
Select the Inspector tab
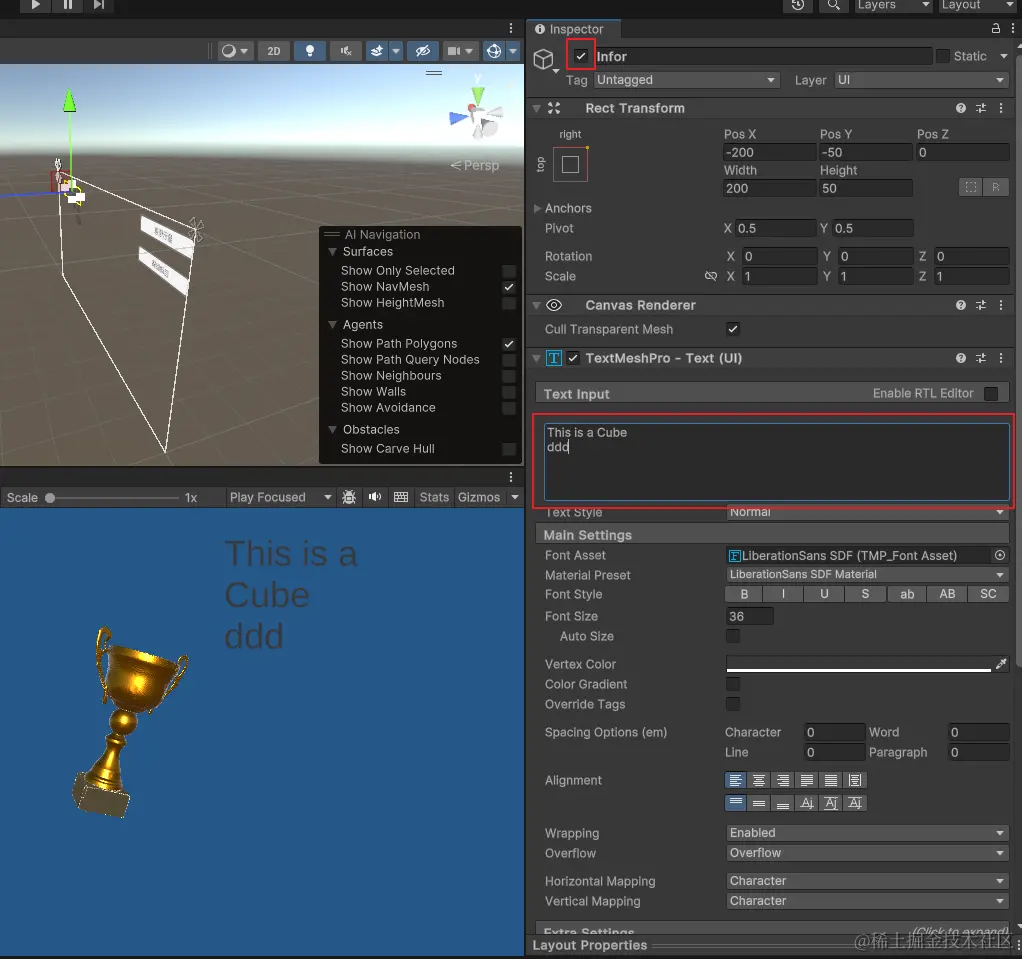(573, 29)
